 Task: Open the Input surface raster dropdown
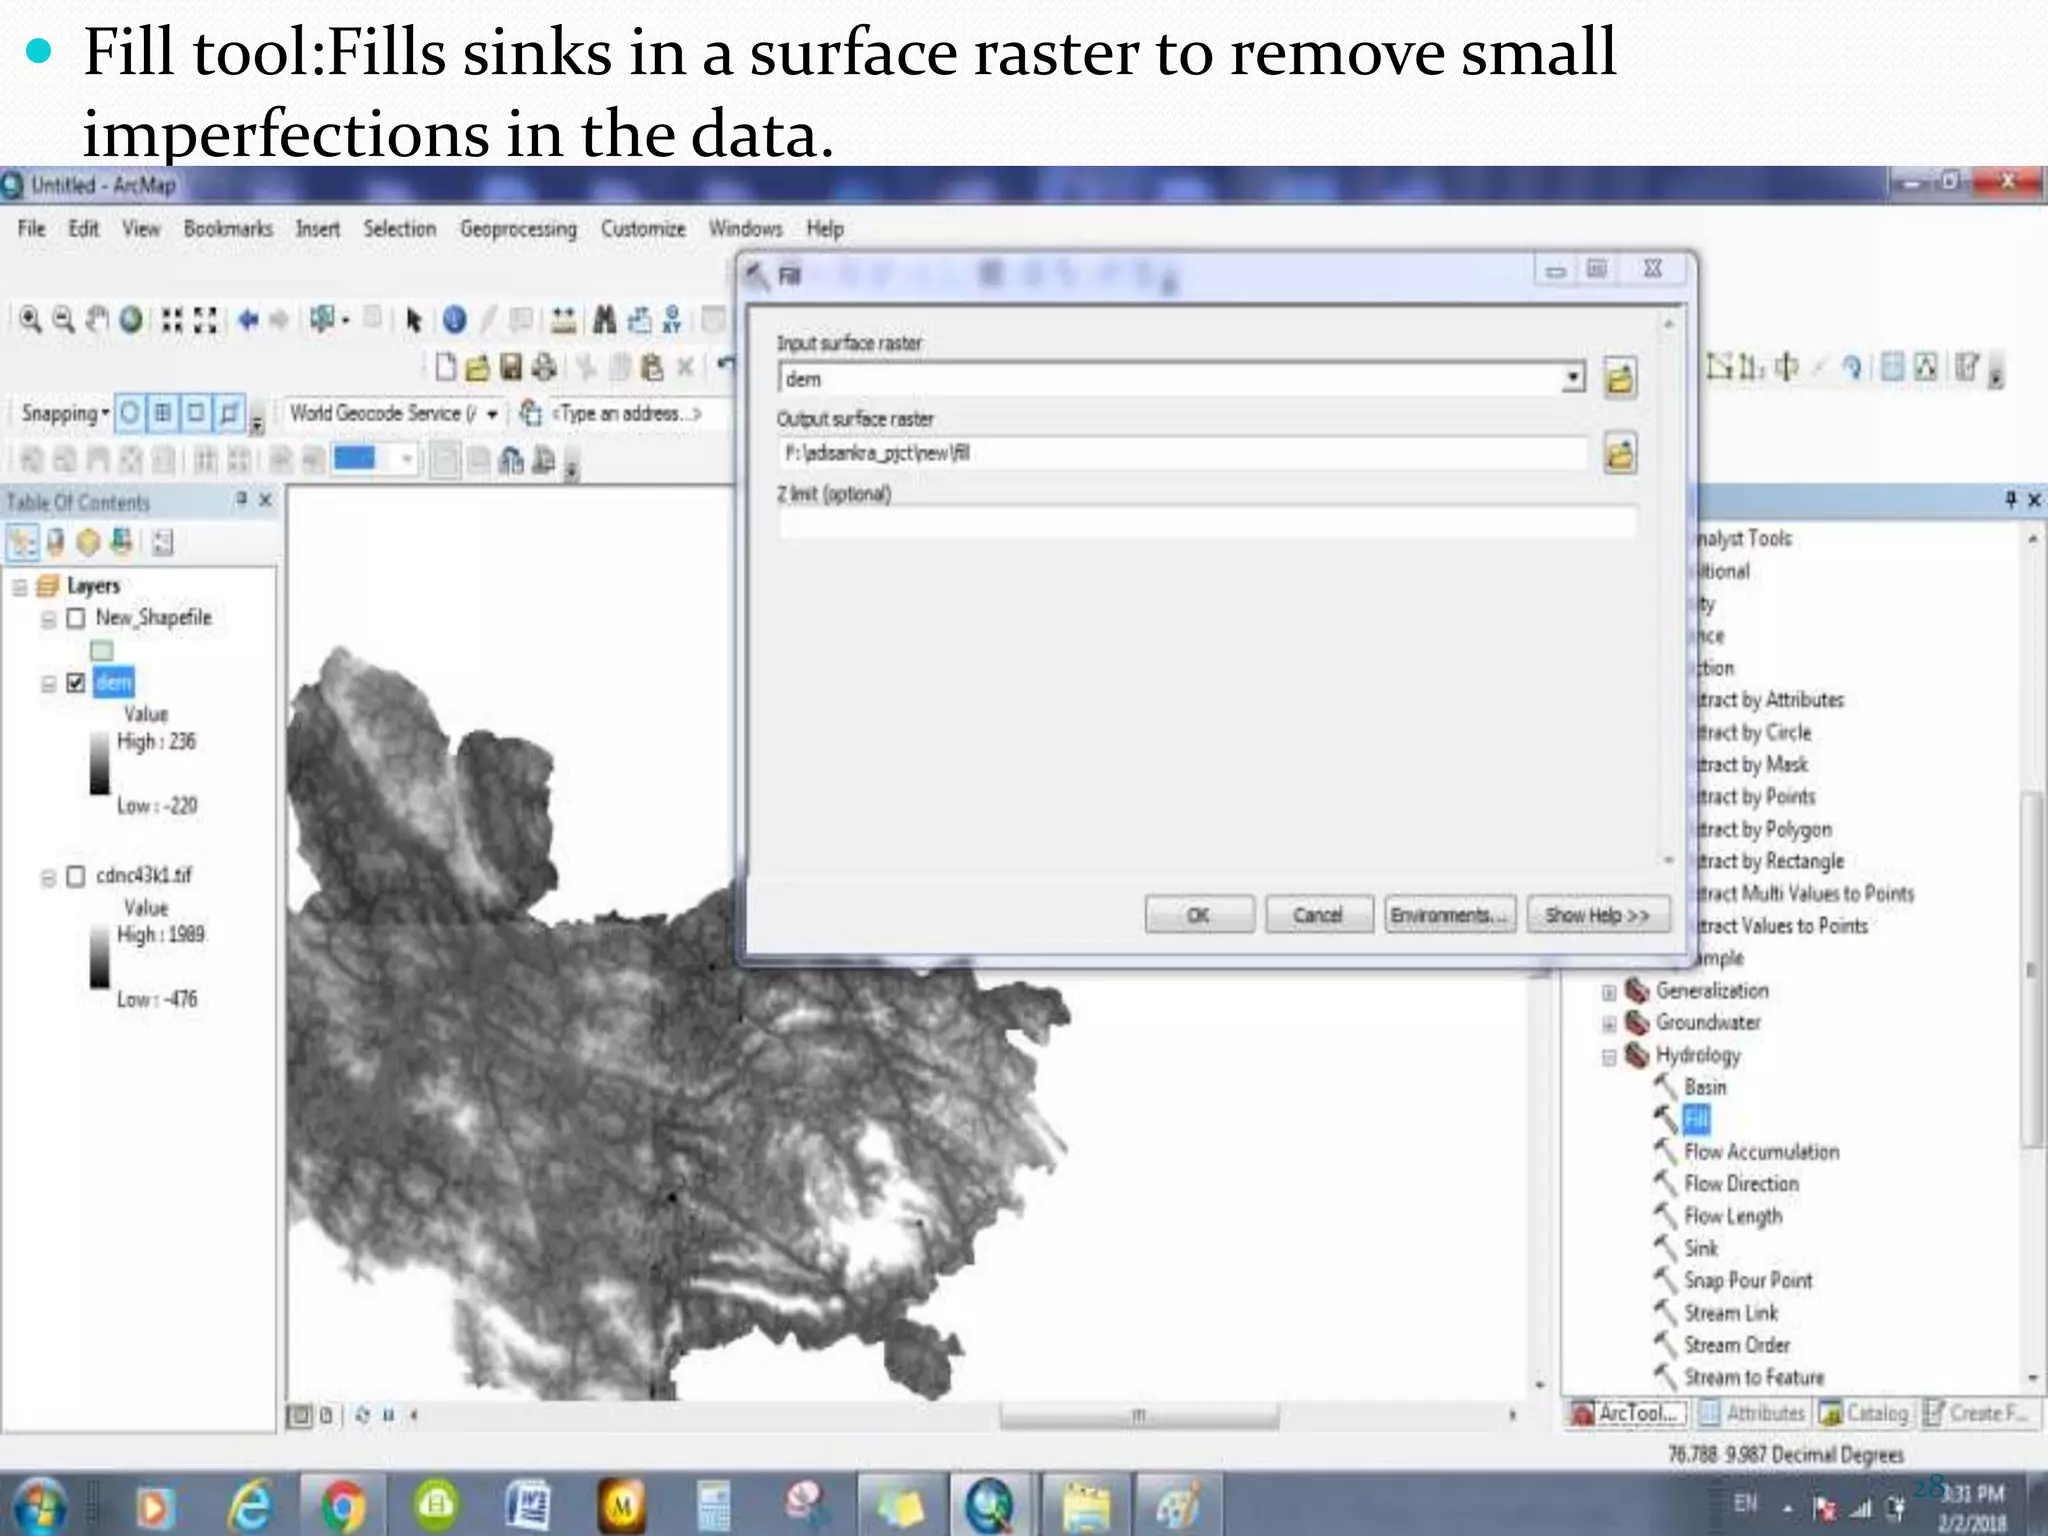point(1574,378)
